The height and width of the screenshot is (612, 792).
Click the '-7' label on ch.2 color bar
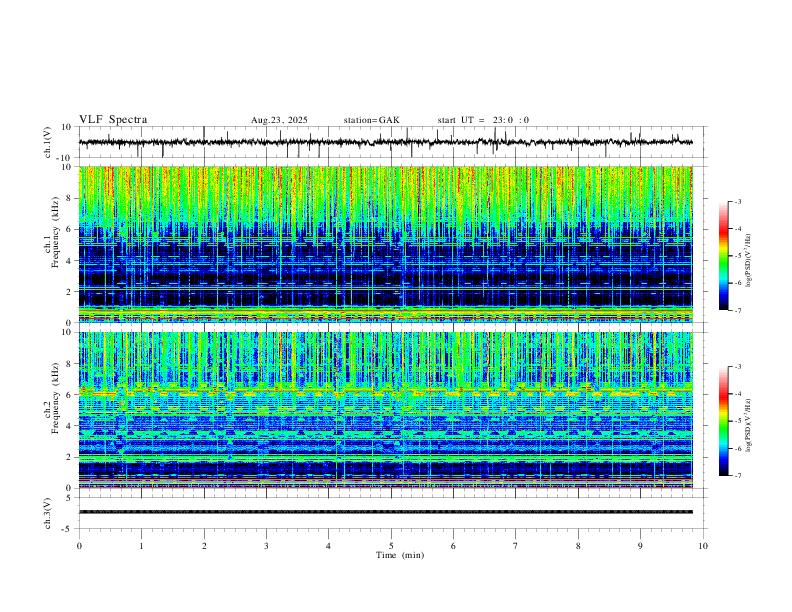(737, 475)
